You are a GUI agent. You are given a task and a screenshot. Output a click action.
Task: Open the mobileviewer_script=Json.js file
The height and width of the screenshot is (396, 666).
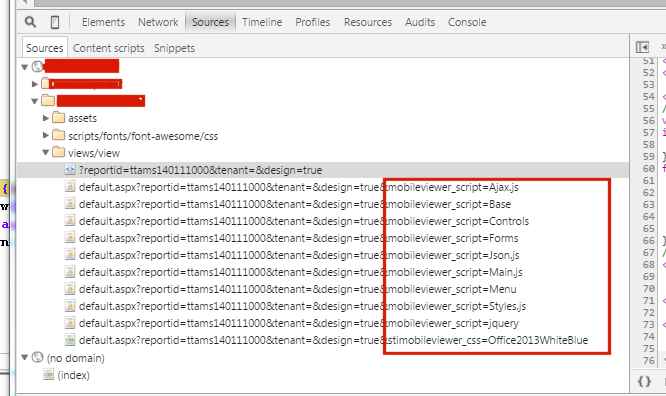(x=299, y=255)
